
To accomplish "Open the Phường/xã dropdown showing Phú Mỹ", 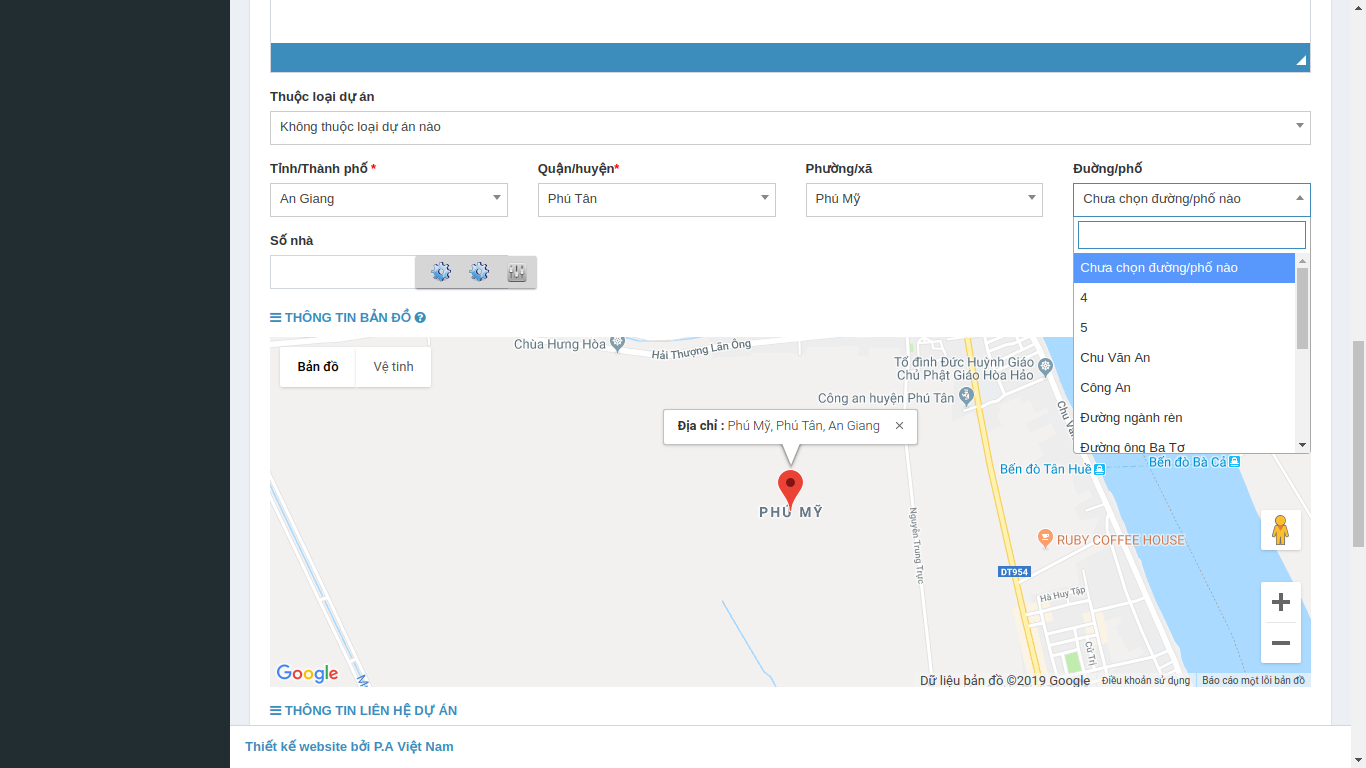I will pyautogui.click(x=924, y=199).
